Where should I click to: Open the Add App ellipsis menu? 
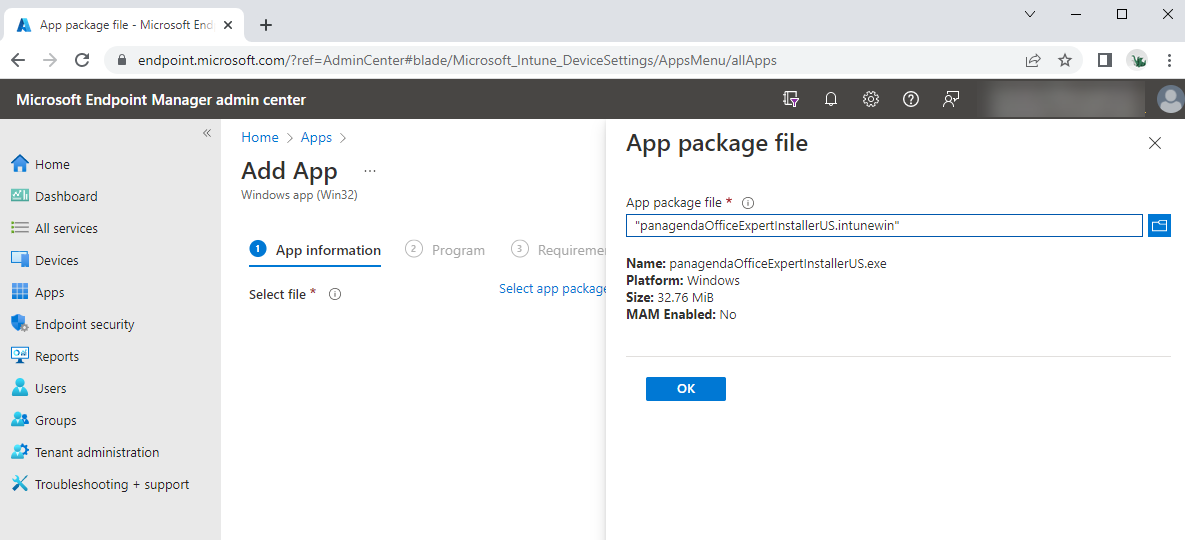(370, 171)
